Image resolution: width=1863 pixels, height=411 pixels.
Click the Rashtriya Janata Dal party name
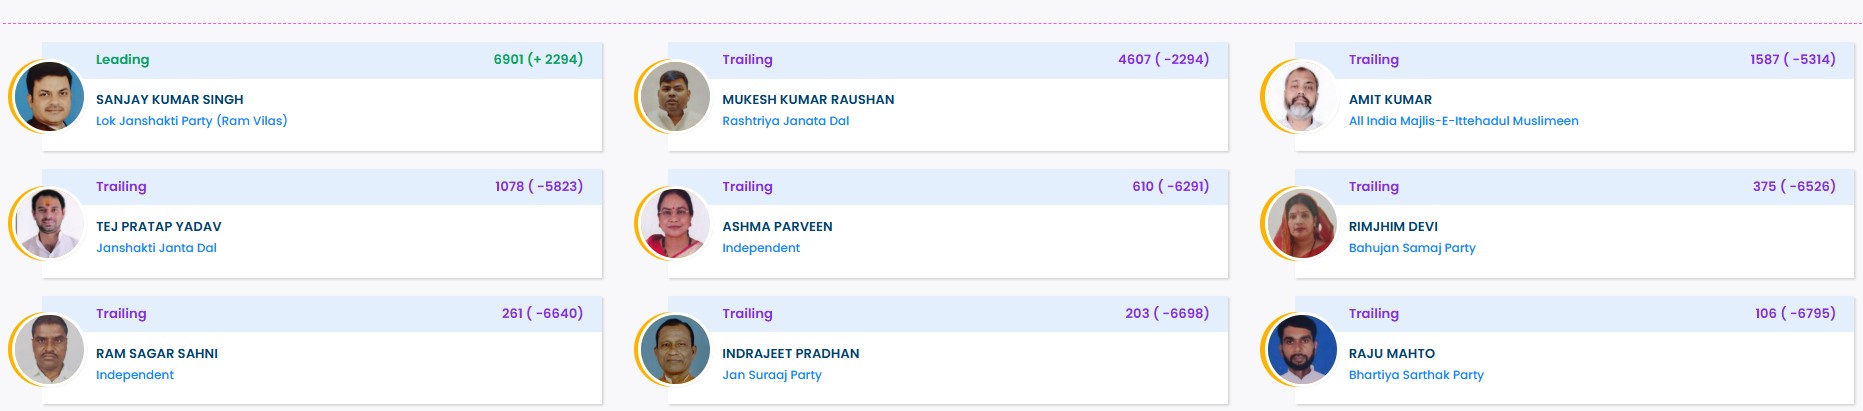(785, 121)
